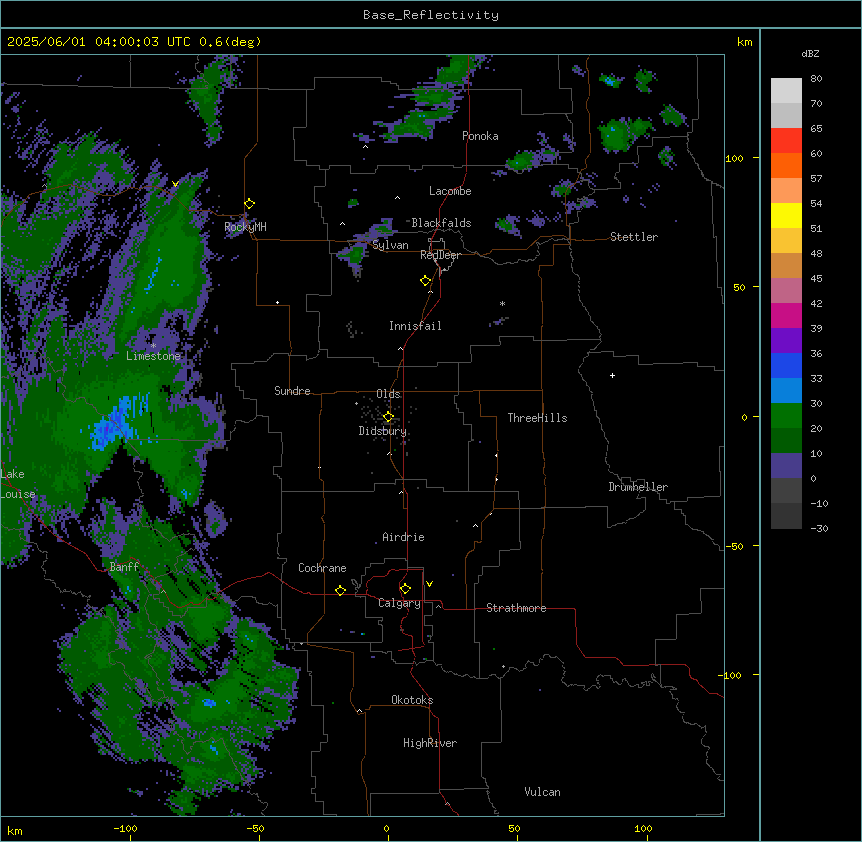The width and height of the screenshot is (862, 842).
Task: Click the Cochrane town label
Action: [x=322, y=568]
